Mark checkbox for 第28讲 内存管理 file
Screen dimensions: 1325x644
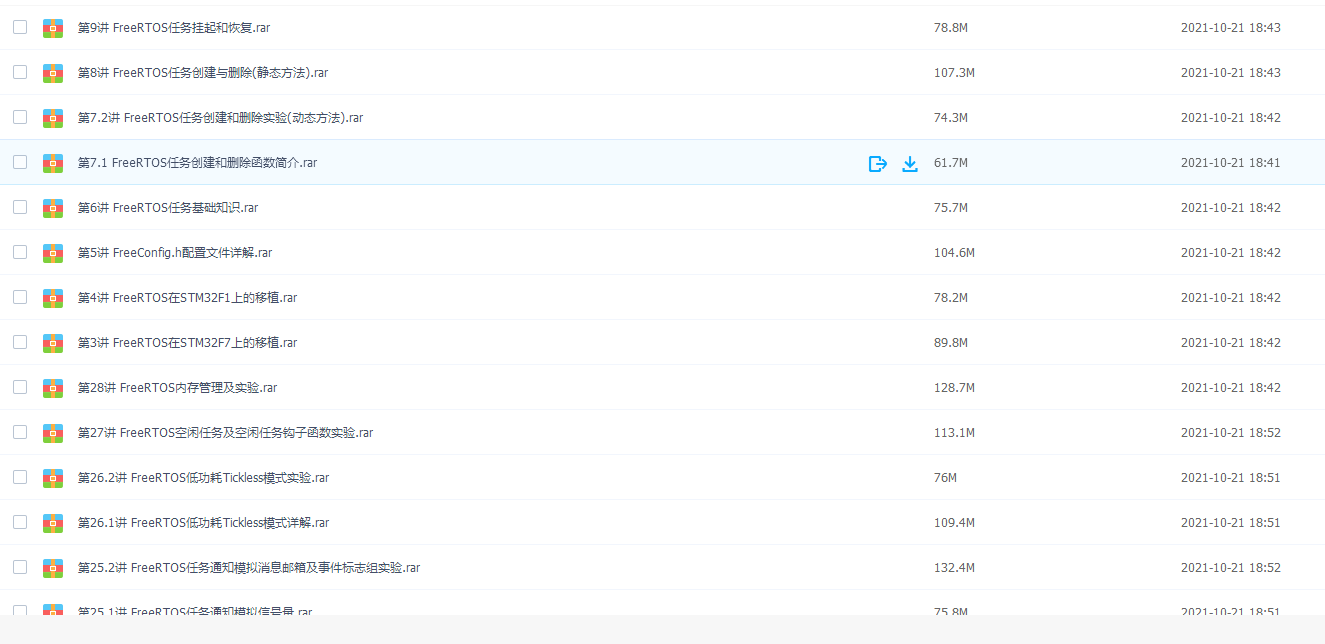pyautogui.click(x=20, y=387)
